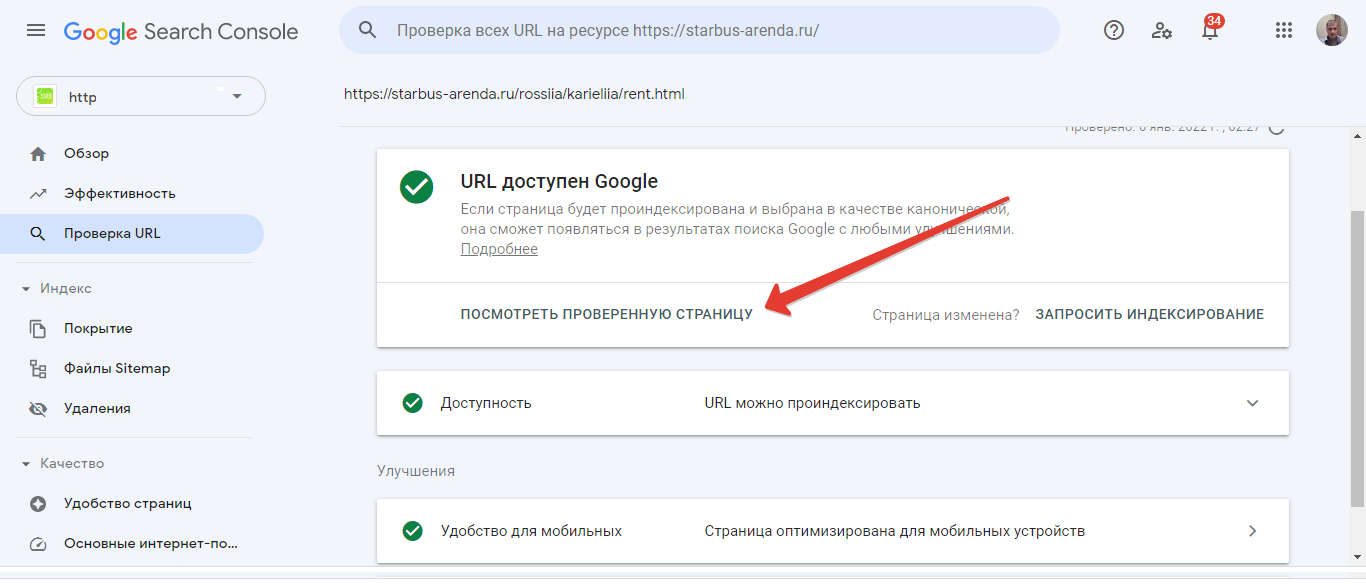The height and width of the screenshot is (584, 1366).
Task: Open the property selector dropdown 'http'
Action: point(141,96)
